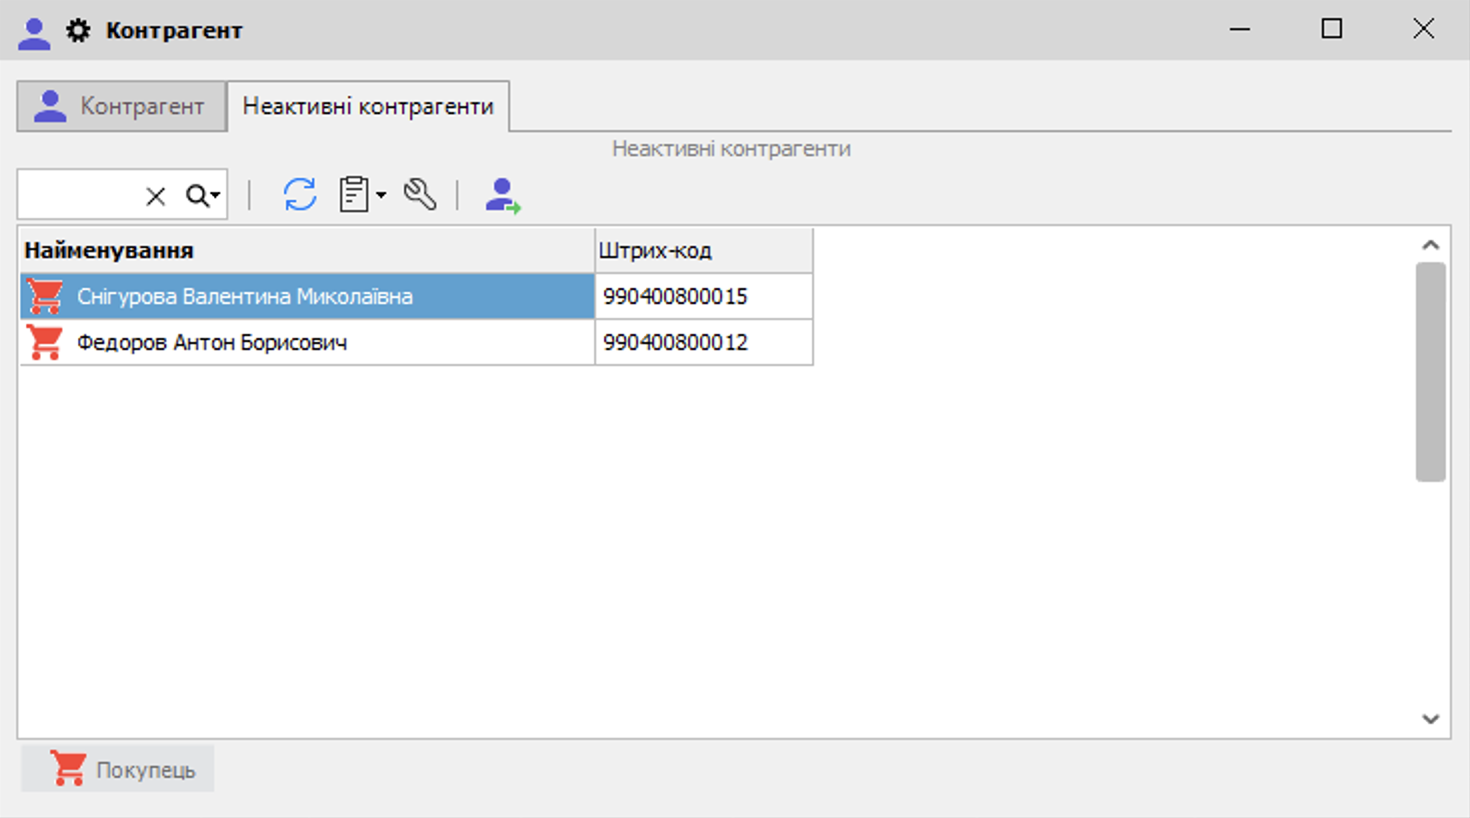Screen dimensions: 1470x818
Task: Clear the search field with X
Action: tap(155, 196)
